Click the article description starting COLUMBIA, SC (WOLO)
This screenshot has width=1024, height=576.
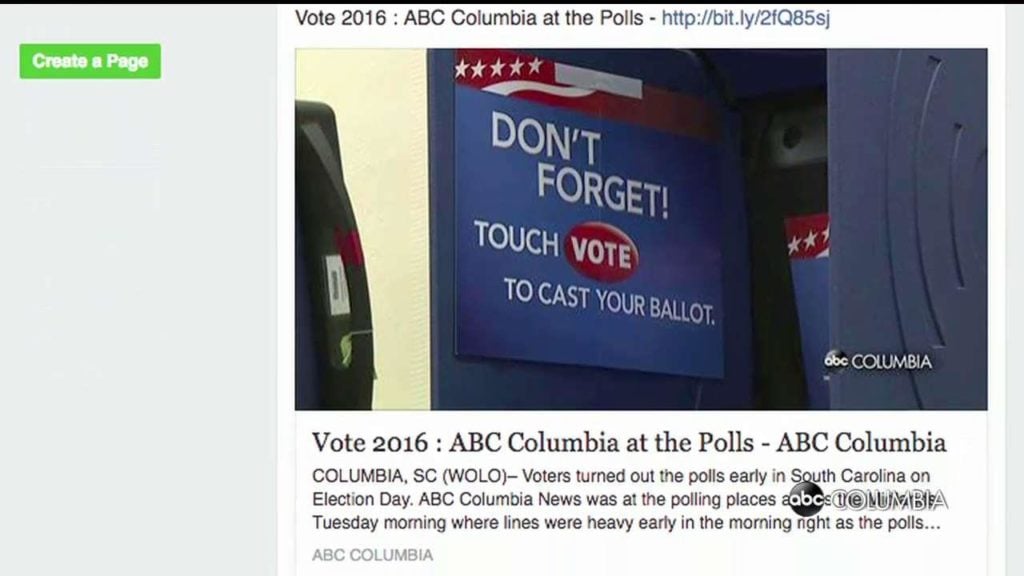(626, 500)
